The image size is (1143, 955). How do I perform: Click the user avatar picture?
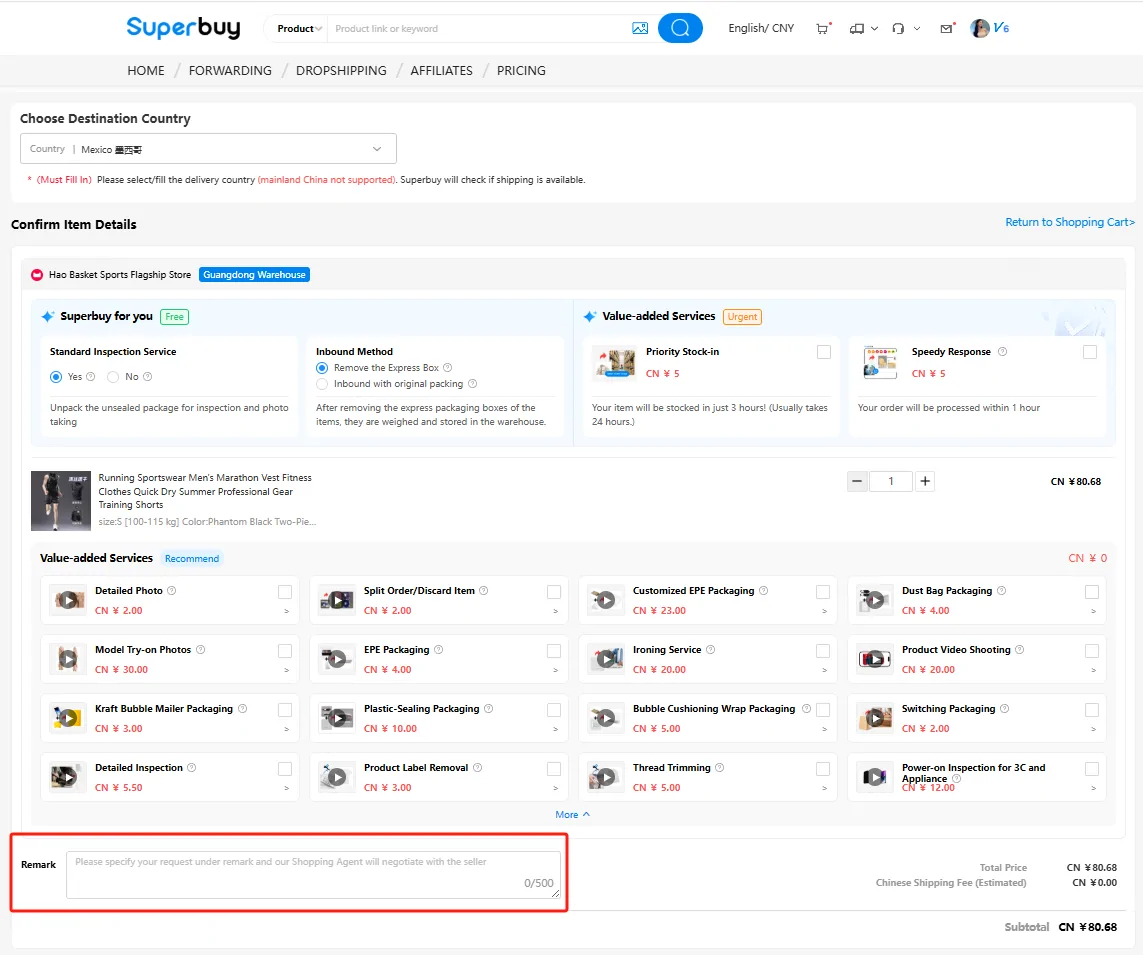tap(980, 28)
